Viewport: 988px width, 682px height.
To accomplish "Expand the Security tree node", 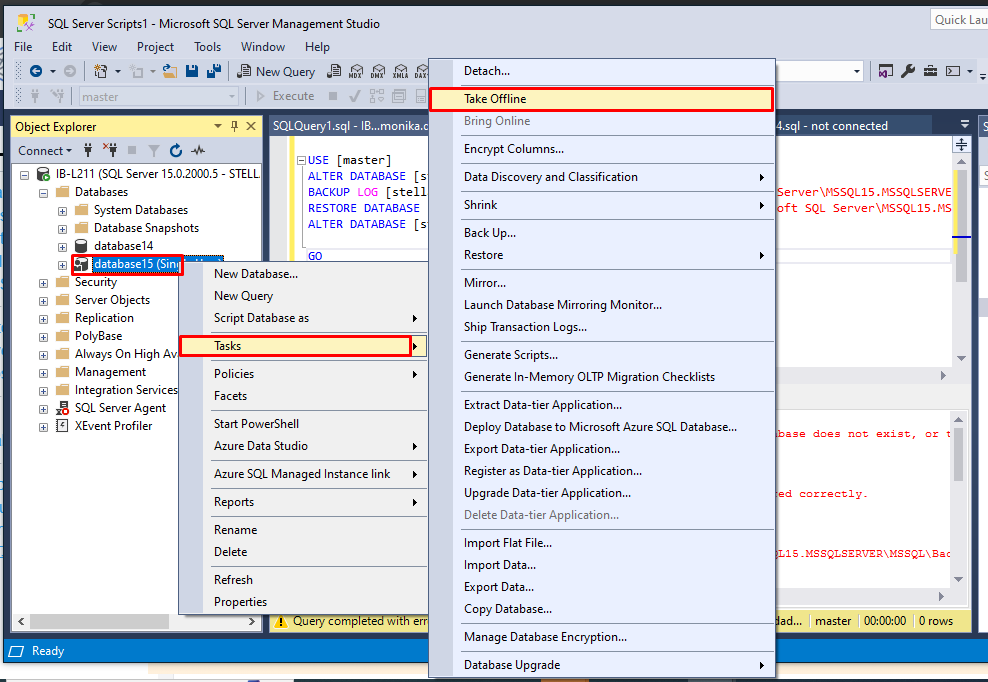I will [x=43, y=283].
